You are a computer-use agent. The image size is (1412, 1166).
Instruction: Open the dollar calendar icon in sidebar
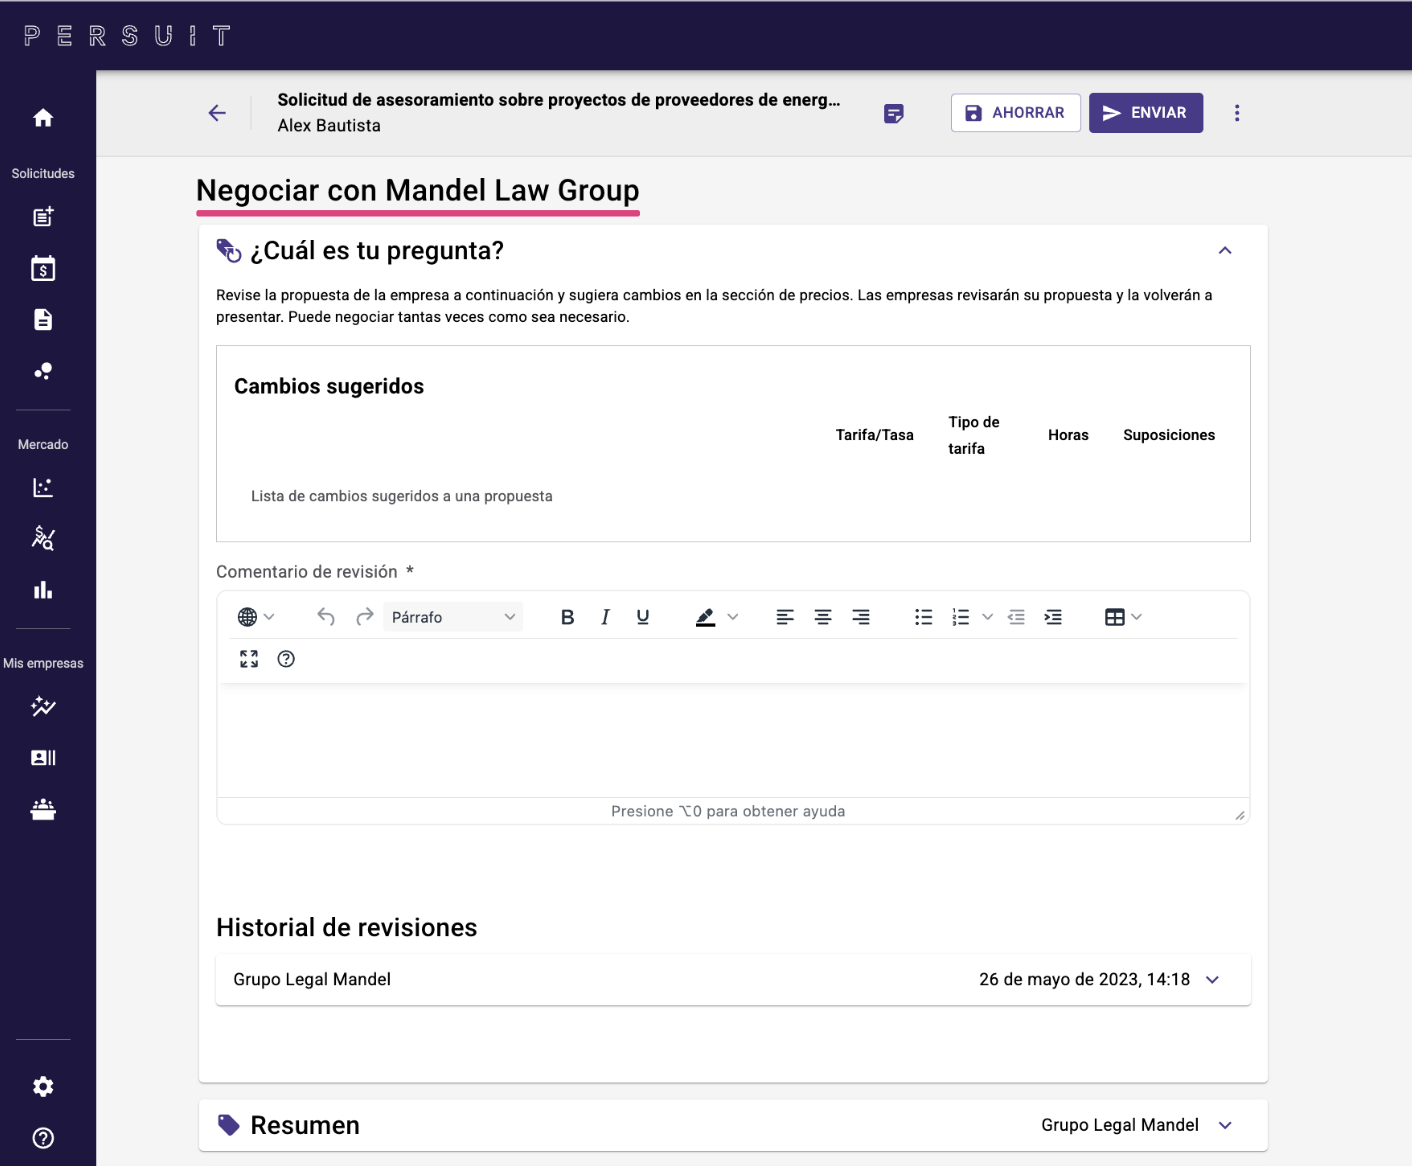[43, 268]
